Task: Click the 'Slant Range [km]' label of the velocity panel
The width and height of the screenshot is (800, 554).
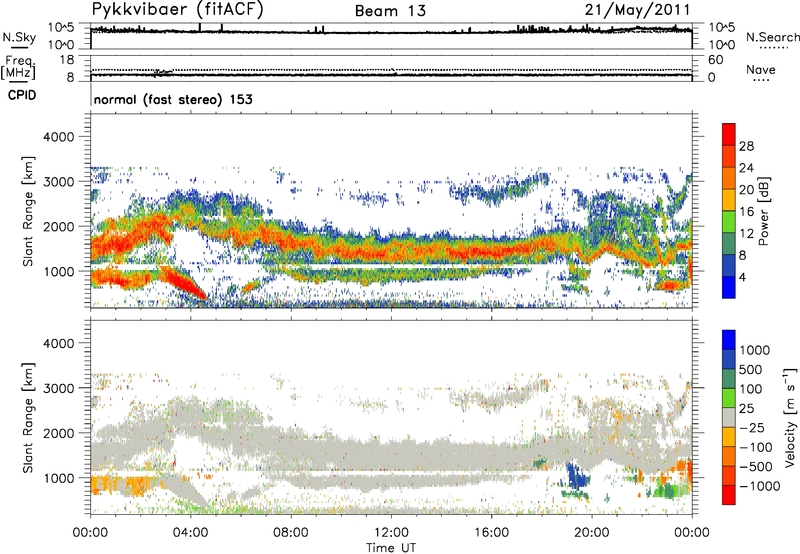Action: pyautogui.click(x=28, y=418)
